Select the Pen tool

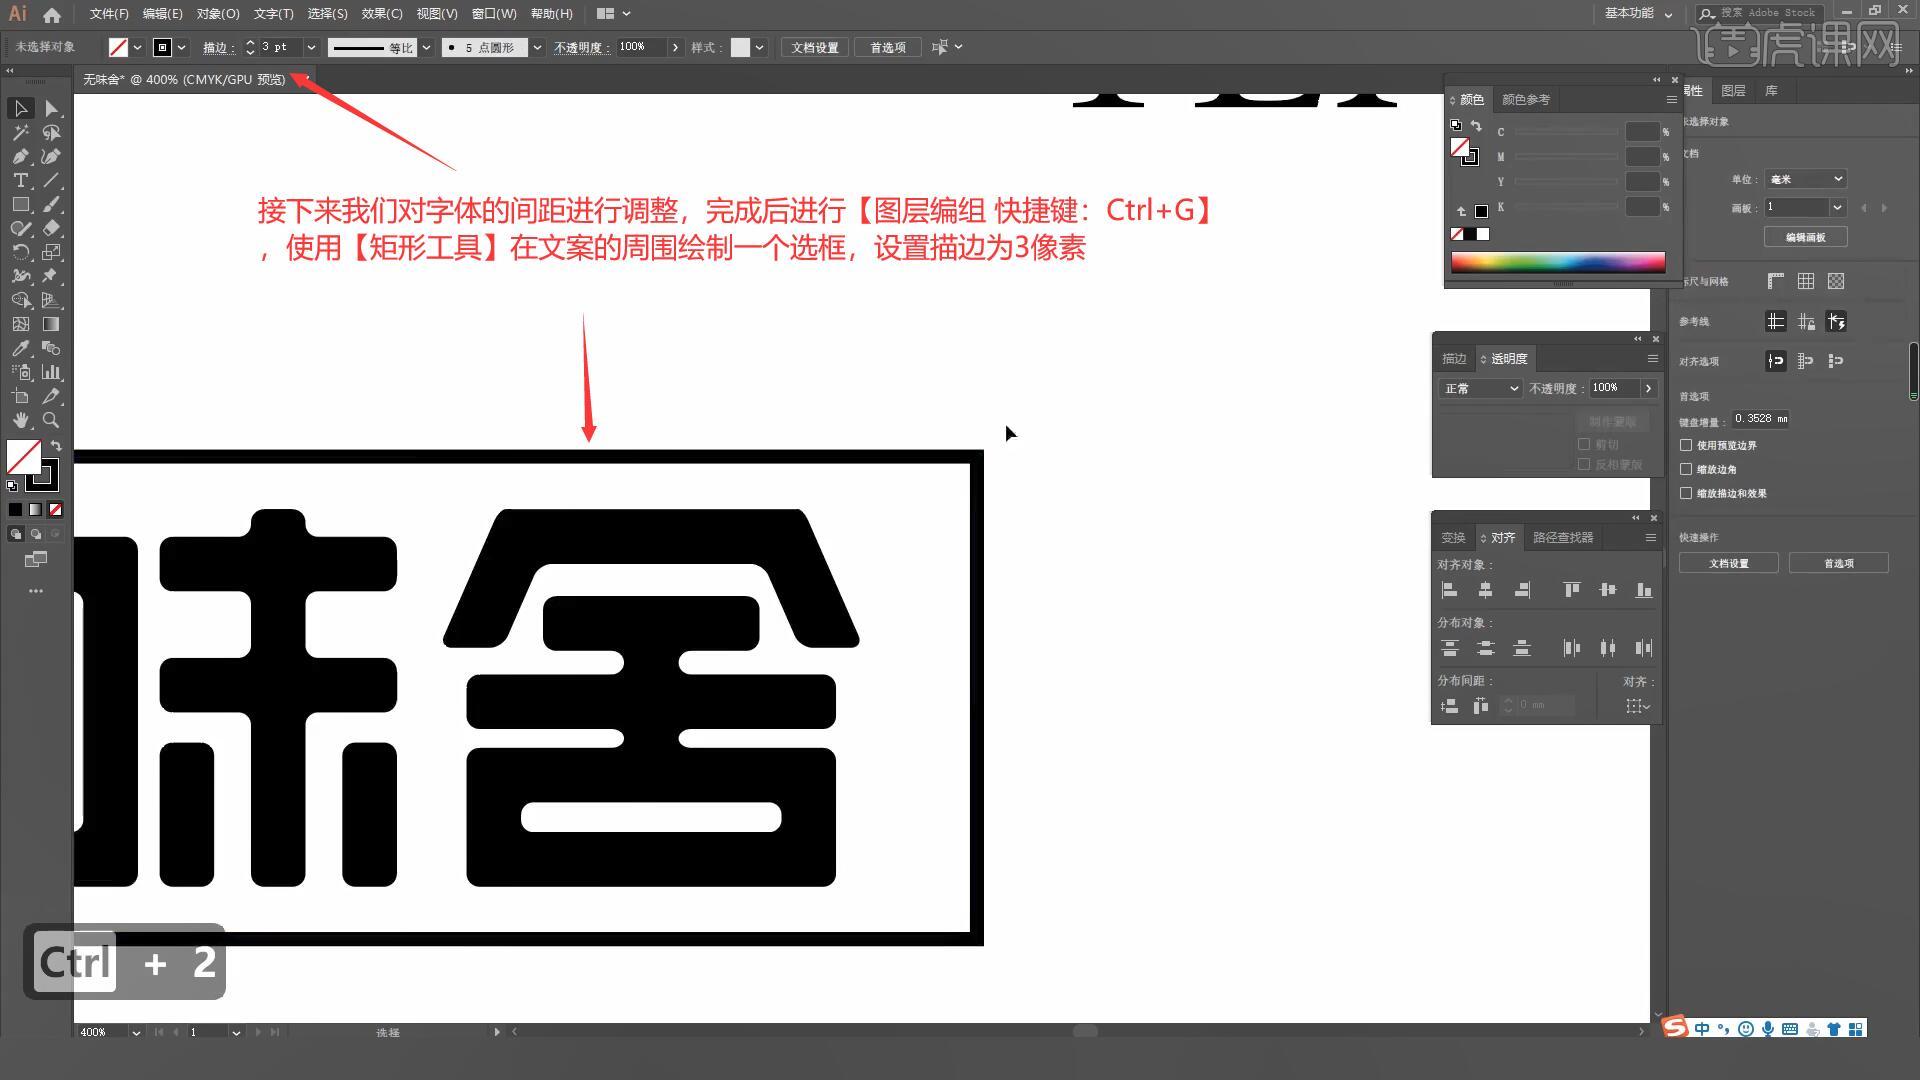pos(20,157)
